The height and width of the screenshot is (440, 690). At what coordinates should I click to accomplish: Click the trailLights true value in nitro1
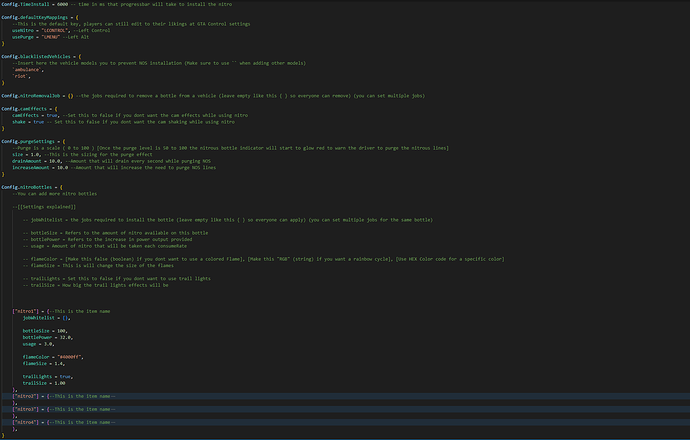65,377
